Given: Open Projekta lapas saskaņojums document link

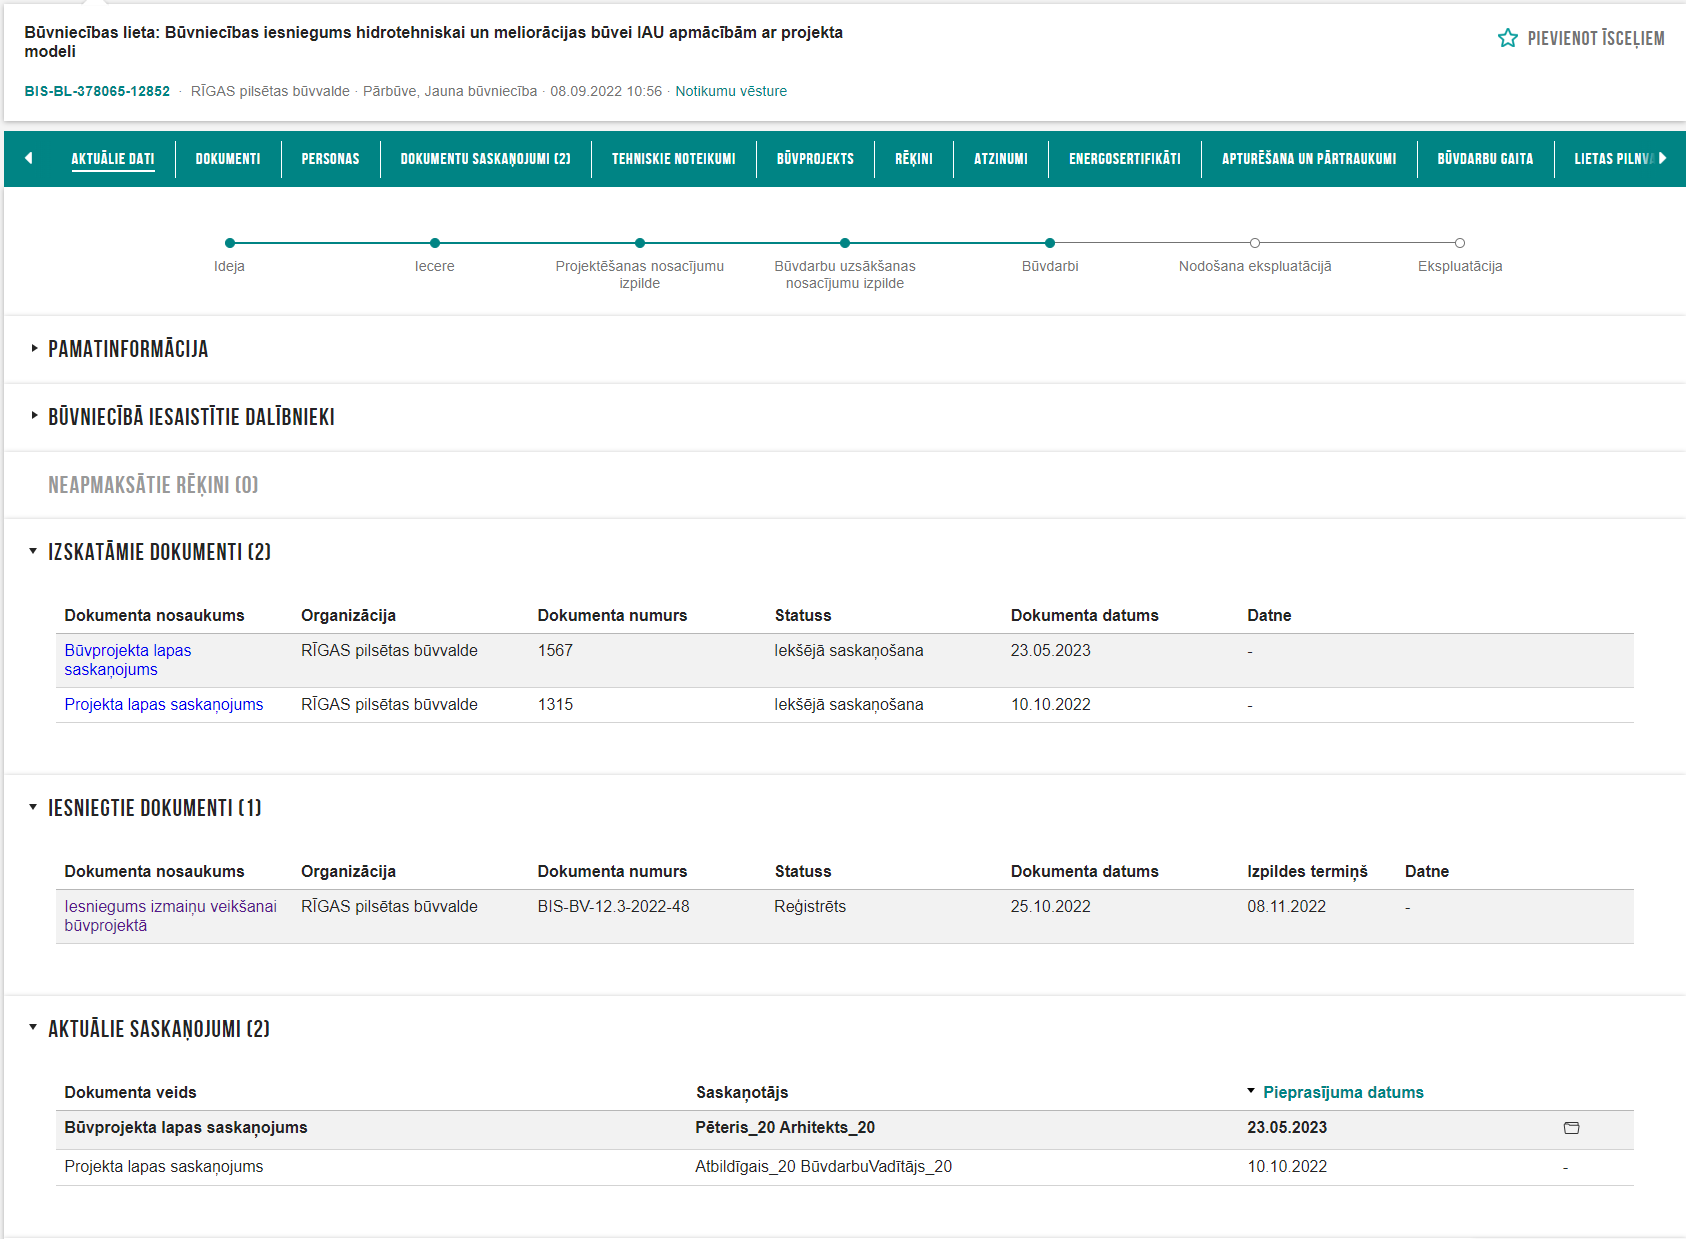Looking at the screenshot, I should (x=164, y=705).
